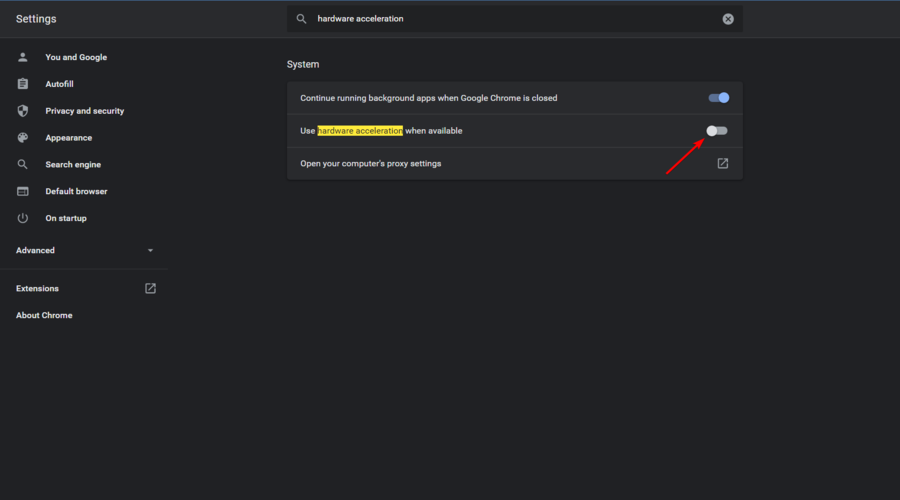
Task: Clear the search field with the X button
Action: [728, 19]
